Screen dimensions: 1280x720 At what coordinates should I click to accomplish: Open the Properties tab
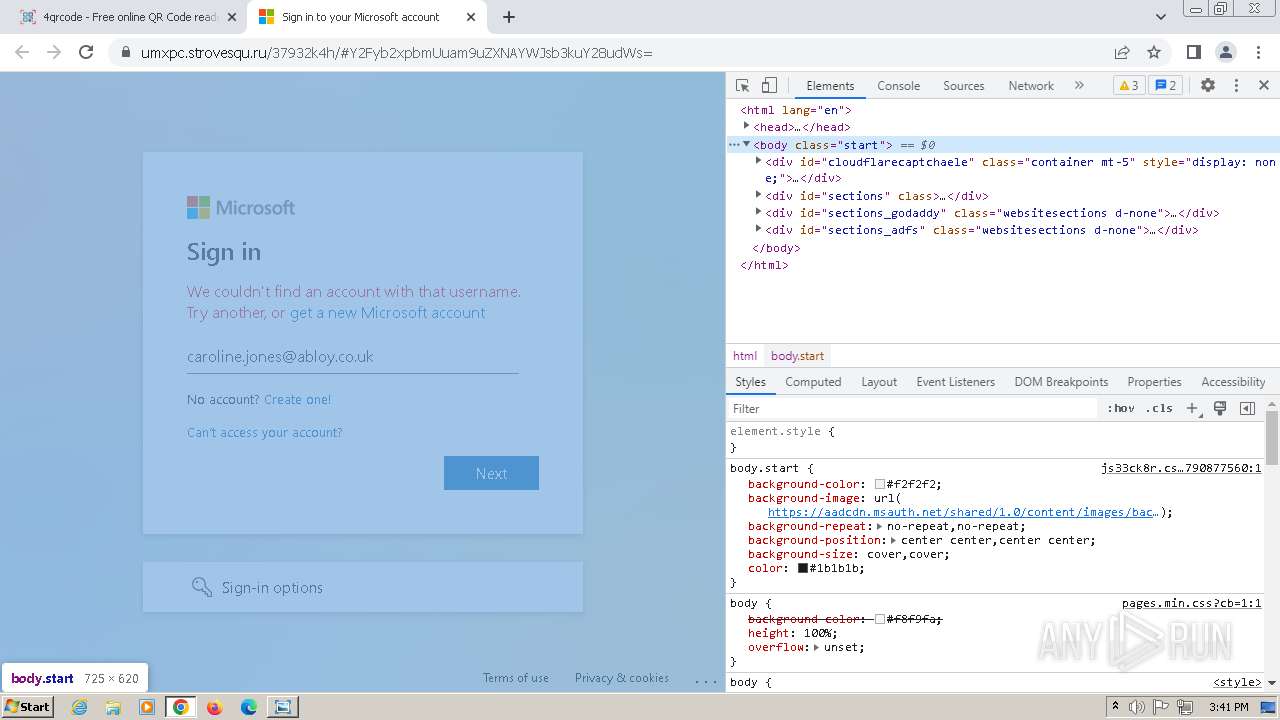coord(1154,382)
